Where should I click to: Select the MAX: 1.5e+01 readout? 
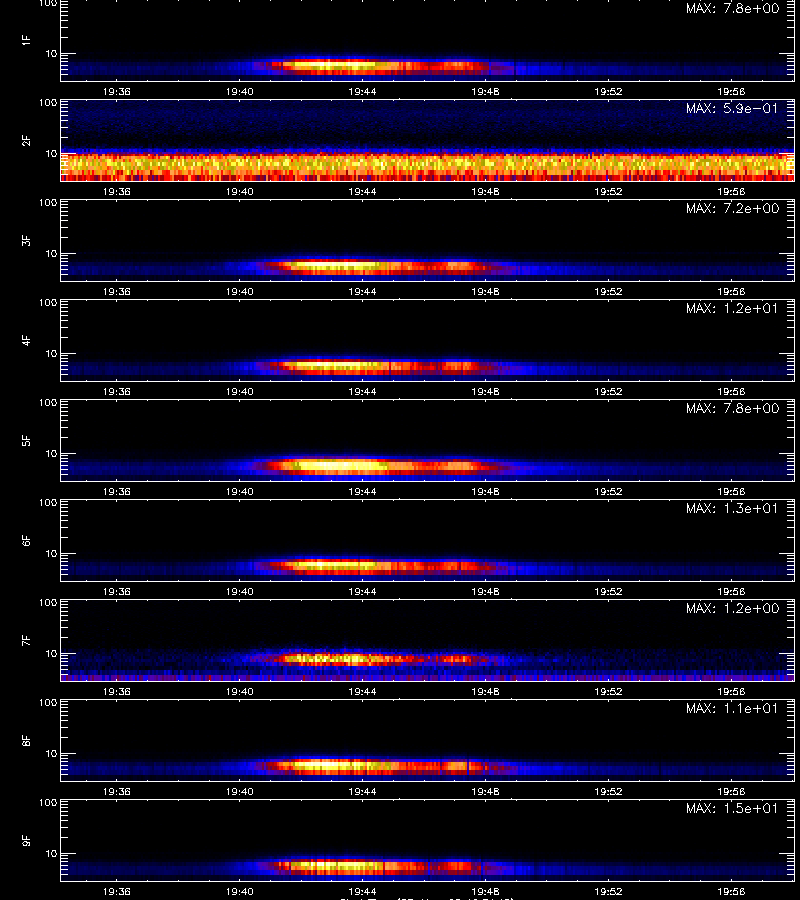[732, 808]
